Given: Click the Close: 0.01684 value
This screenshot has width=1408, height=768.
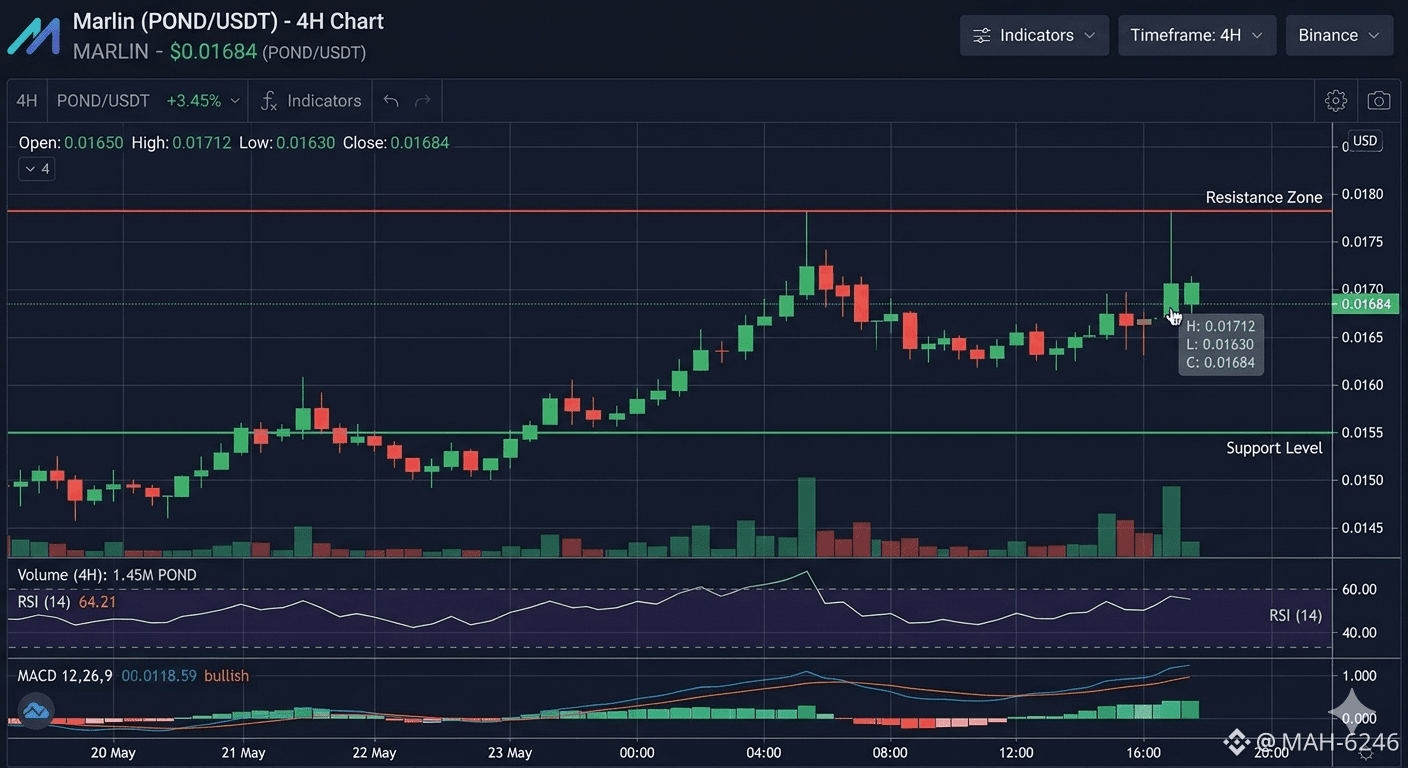Looking at the screenshot, I should pos(396,143).
